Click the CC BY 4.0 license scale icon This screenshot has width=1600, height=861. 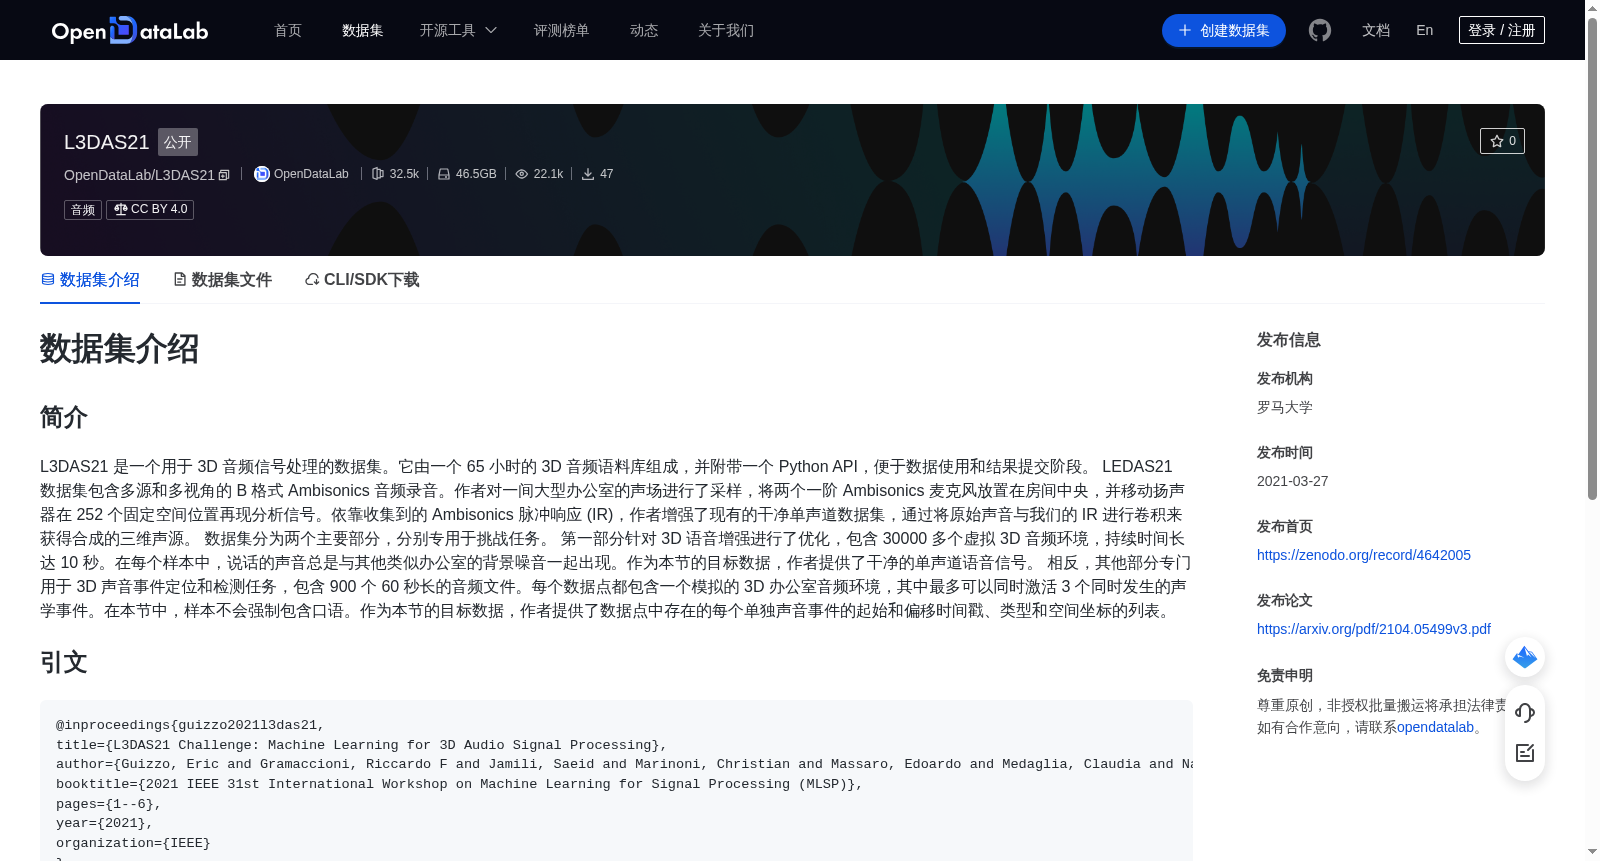[x=120, y=209]
